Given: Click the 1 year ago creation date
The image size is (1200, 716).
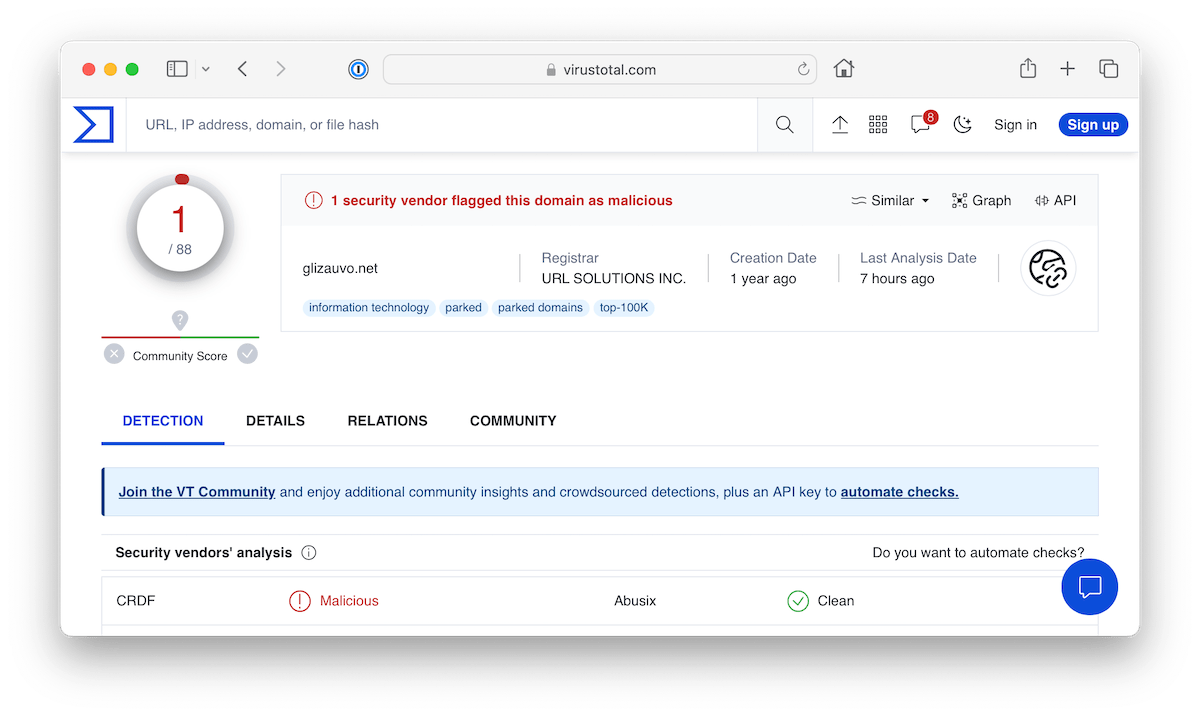Looking at the screenshot, I should coord(763,279).
